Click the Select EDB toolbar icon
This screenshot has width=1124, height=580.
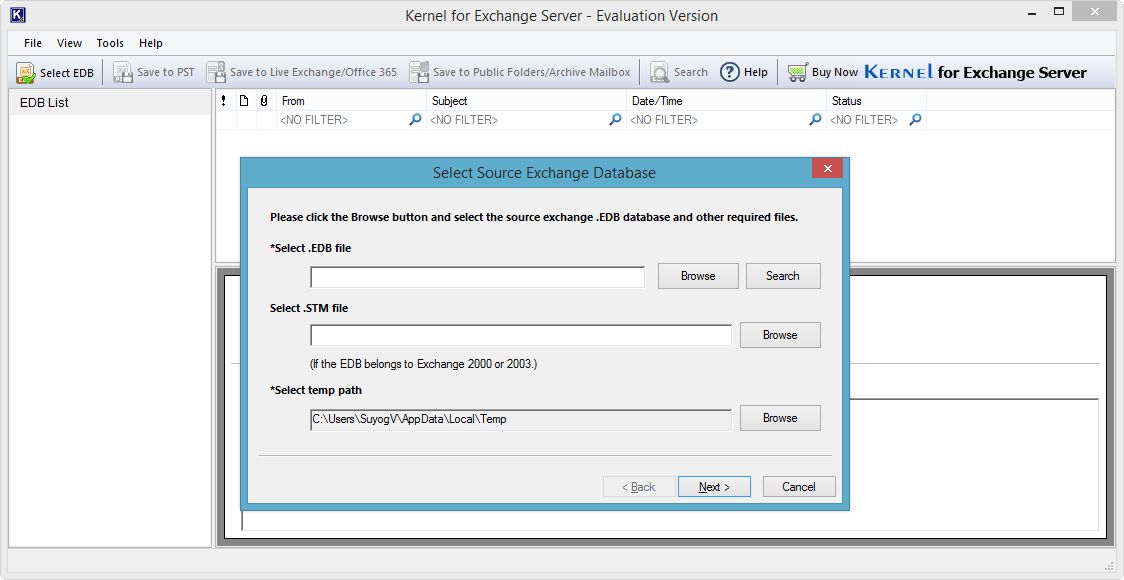26,72
